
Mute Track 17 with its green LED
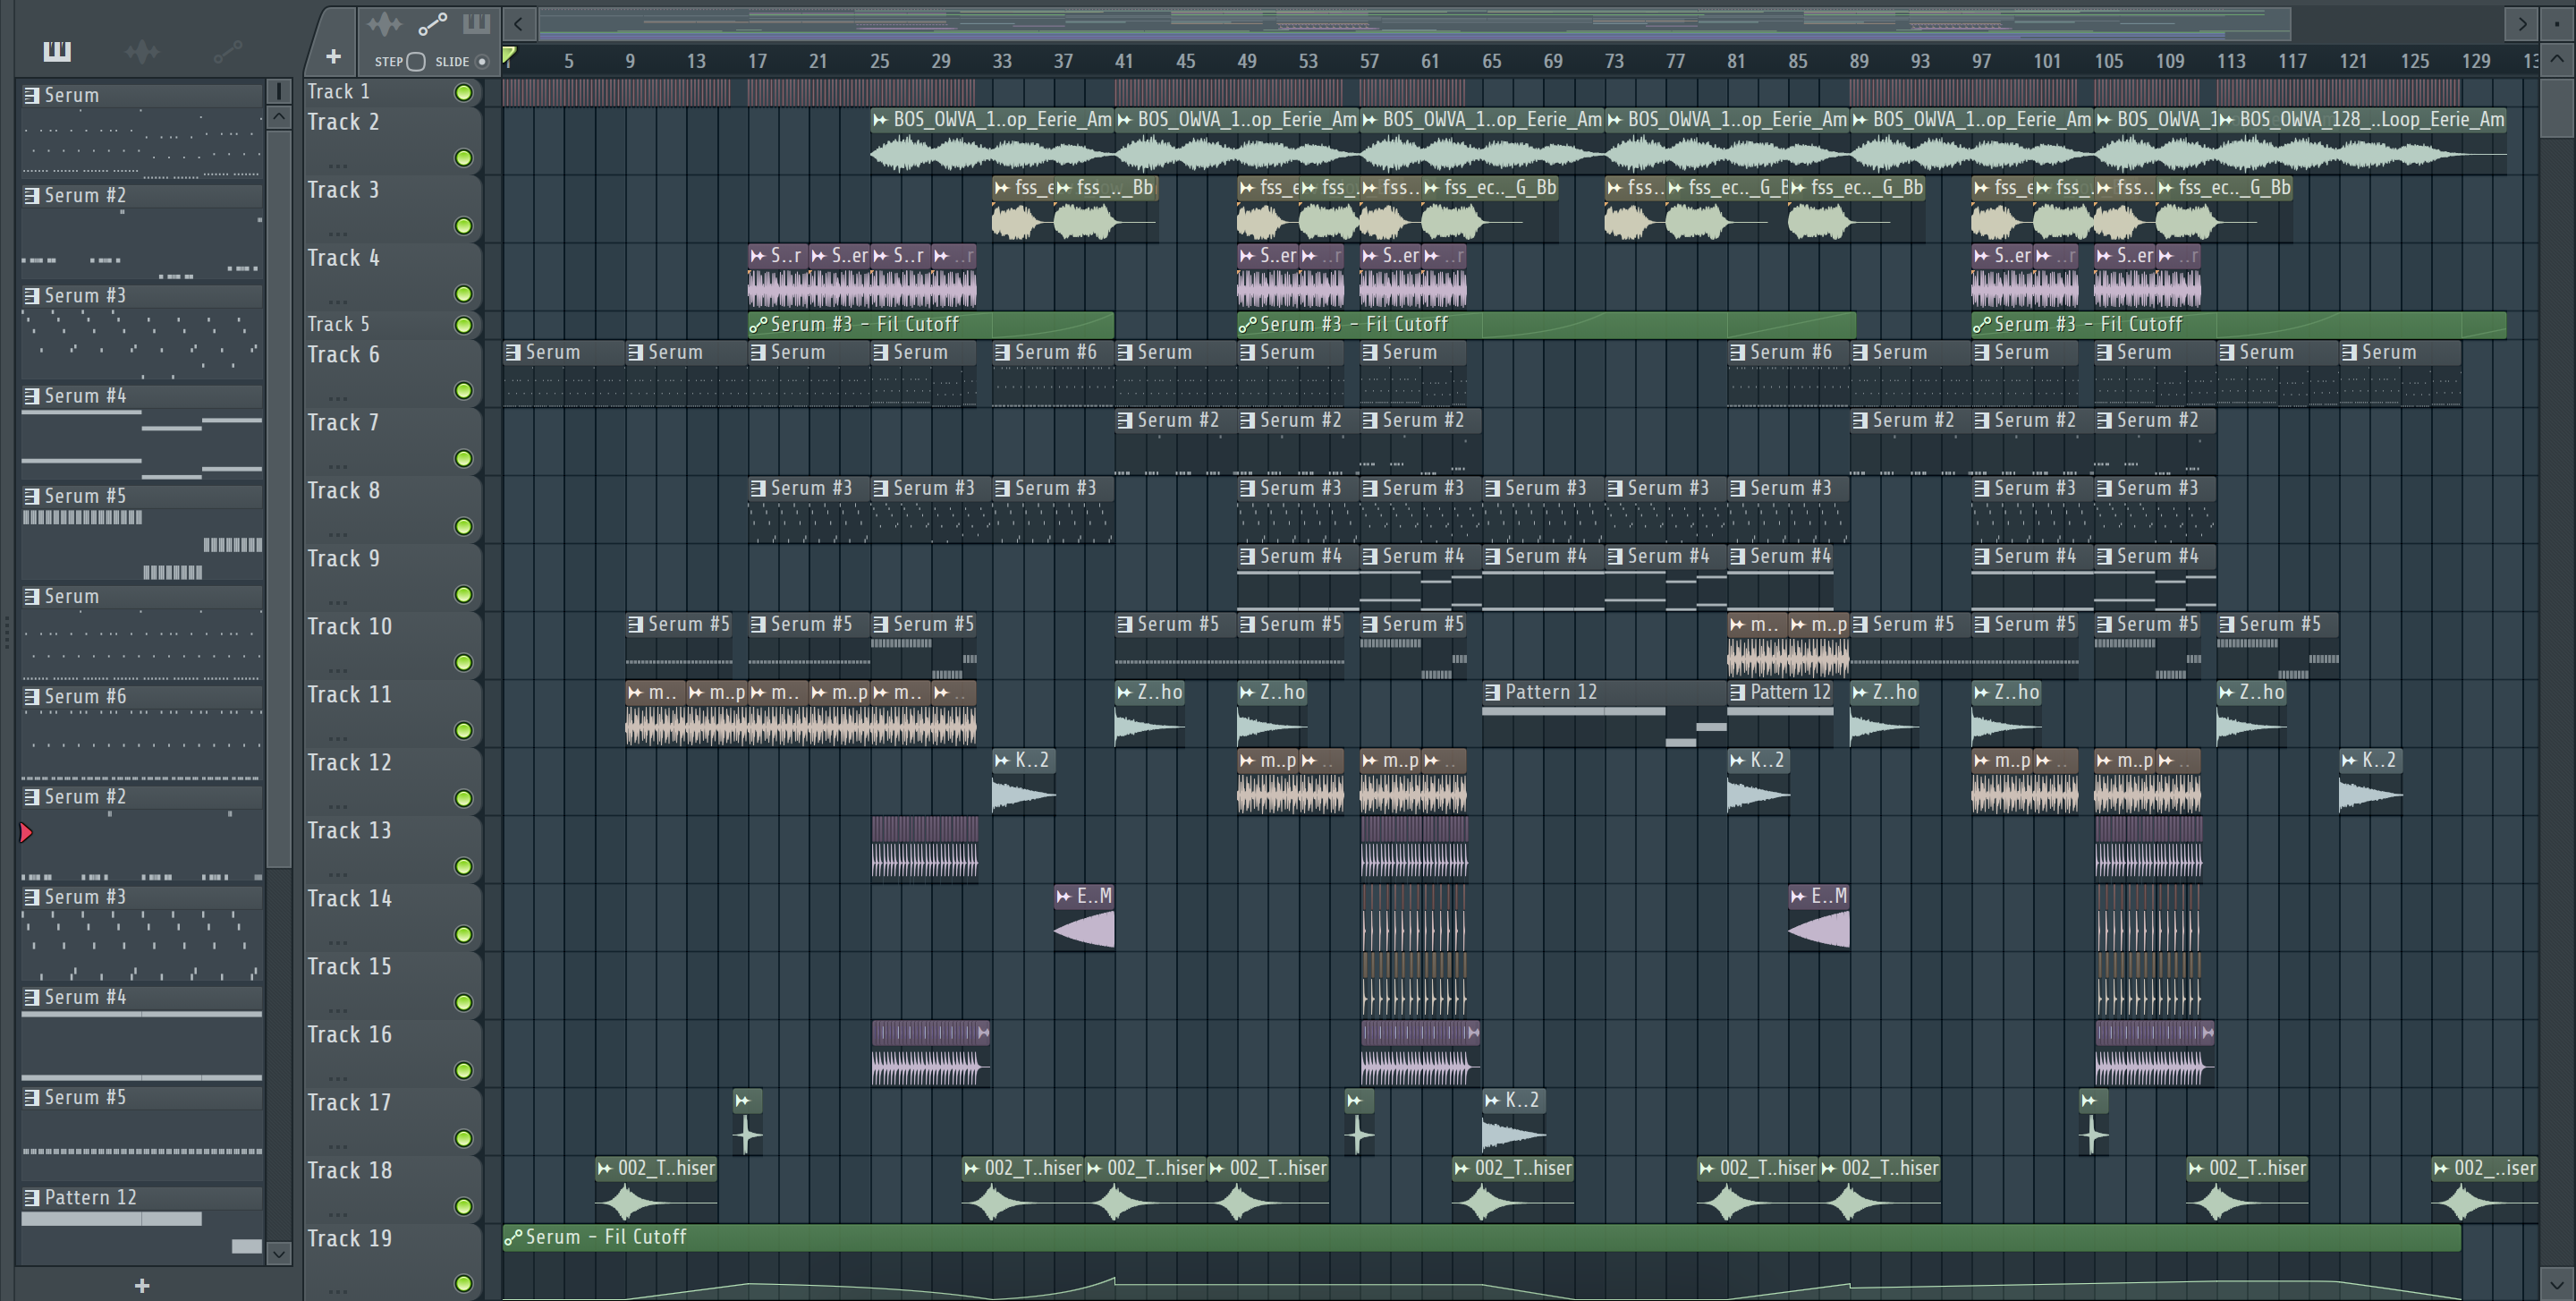click(463, 1138)
